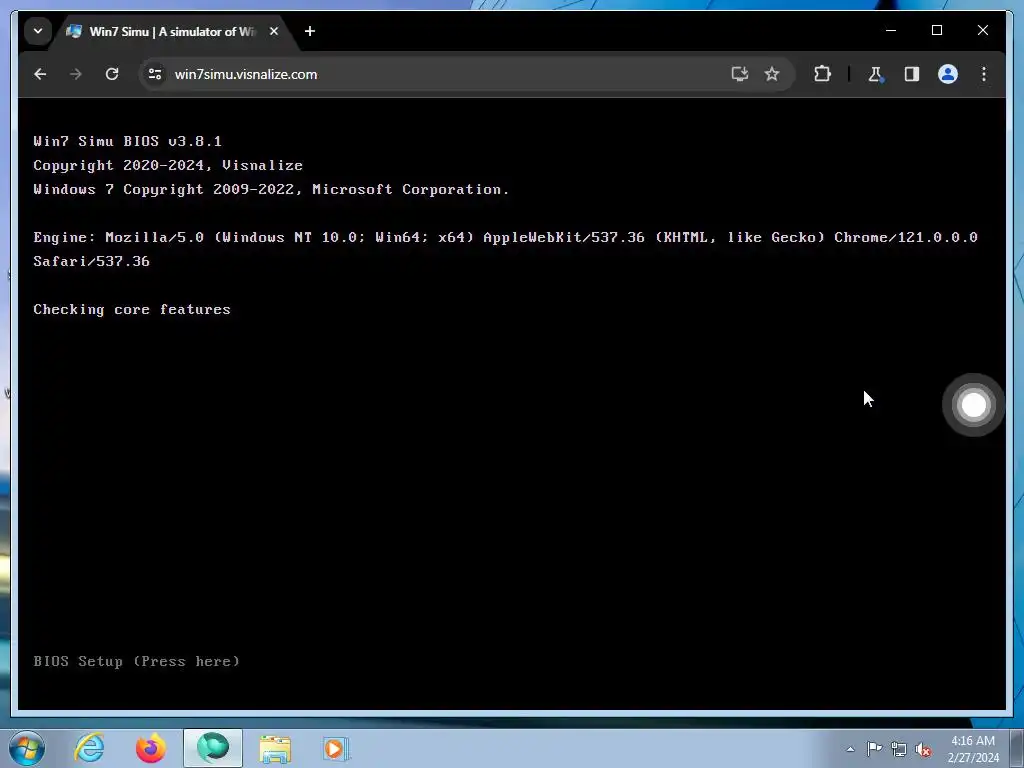Image resolution: width=1024 pixels, height=768 pixels.
Task: Reload the Win7 Simu page
Action: click(112, 74)
